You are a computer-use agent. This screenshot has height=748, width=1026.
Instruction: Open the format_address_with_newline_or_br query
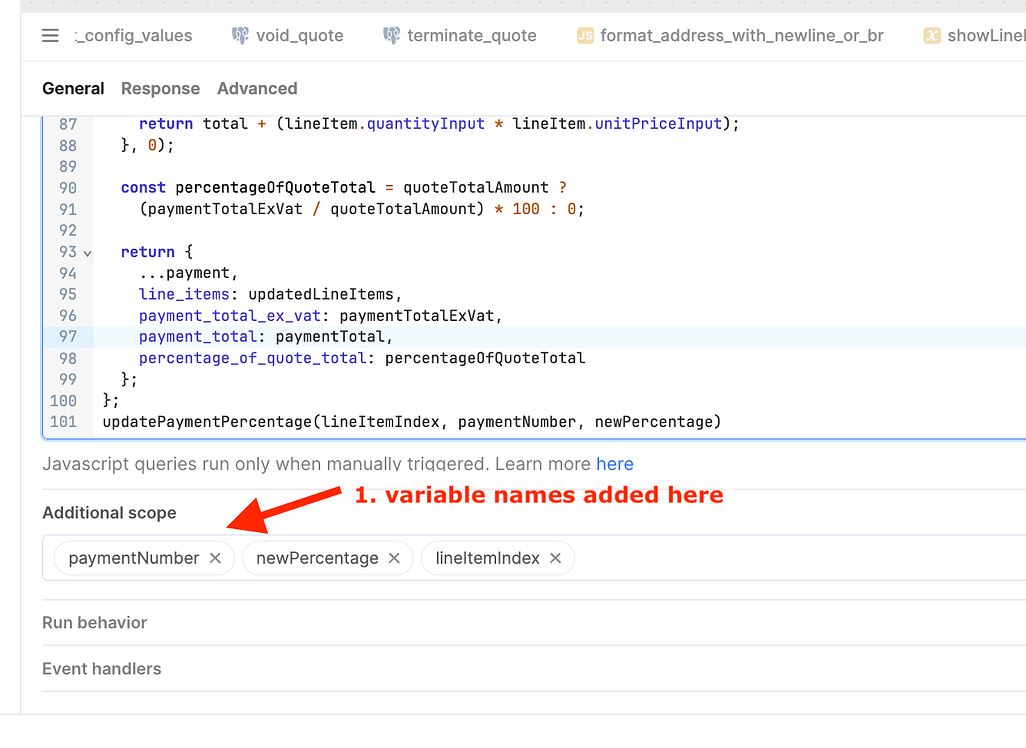(740, 35)
